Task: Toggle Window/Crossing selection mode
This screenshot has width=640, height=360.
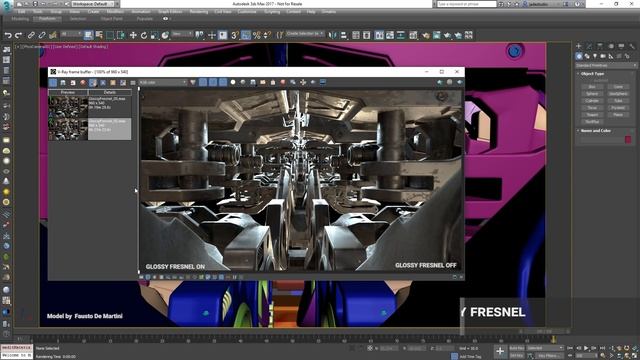Action: tap(120, 36)
